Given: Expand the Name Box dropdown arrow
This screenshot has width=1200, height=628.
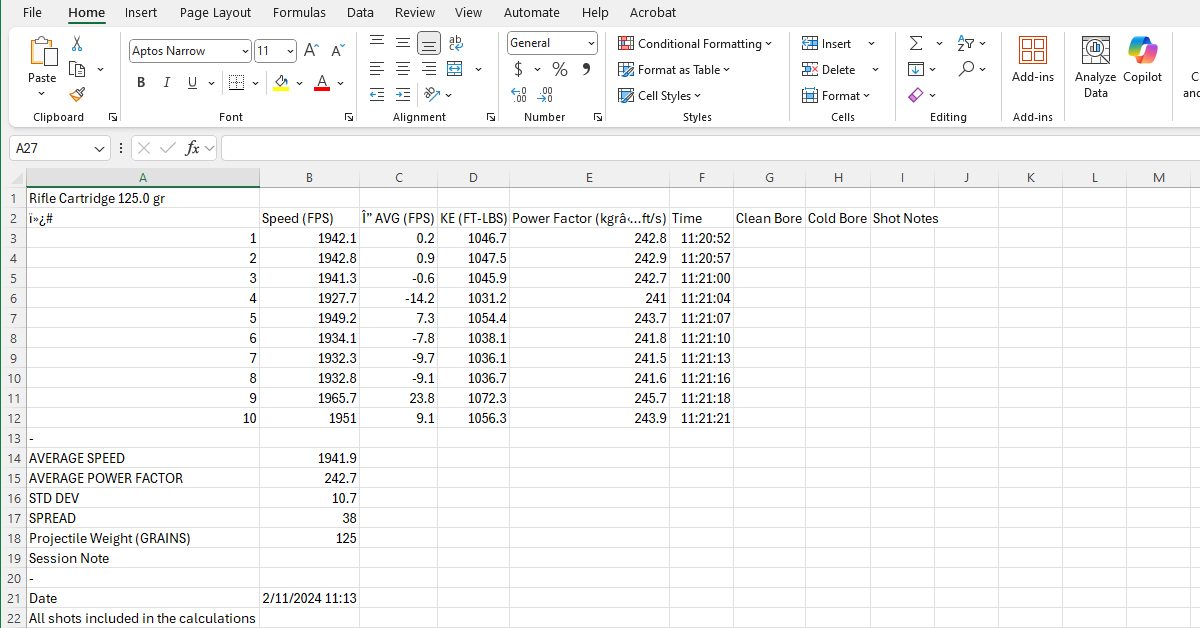Looking at the screenshot, I should pyautogui.click(x=99, y=148).
